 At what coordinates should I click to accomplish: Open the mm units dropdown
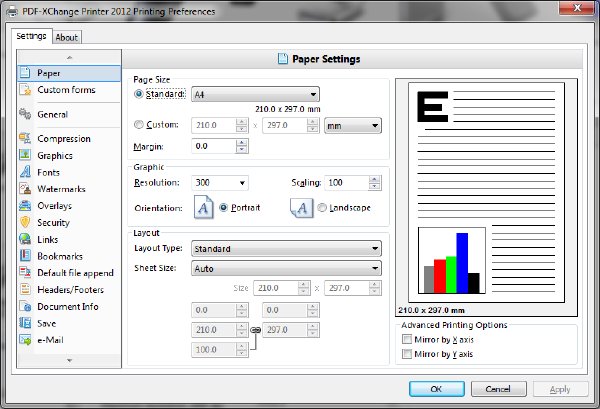tap(353, 125)
